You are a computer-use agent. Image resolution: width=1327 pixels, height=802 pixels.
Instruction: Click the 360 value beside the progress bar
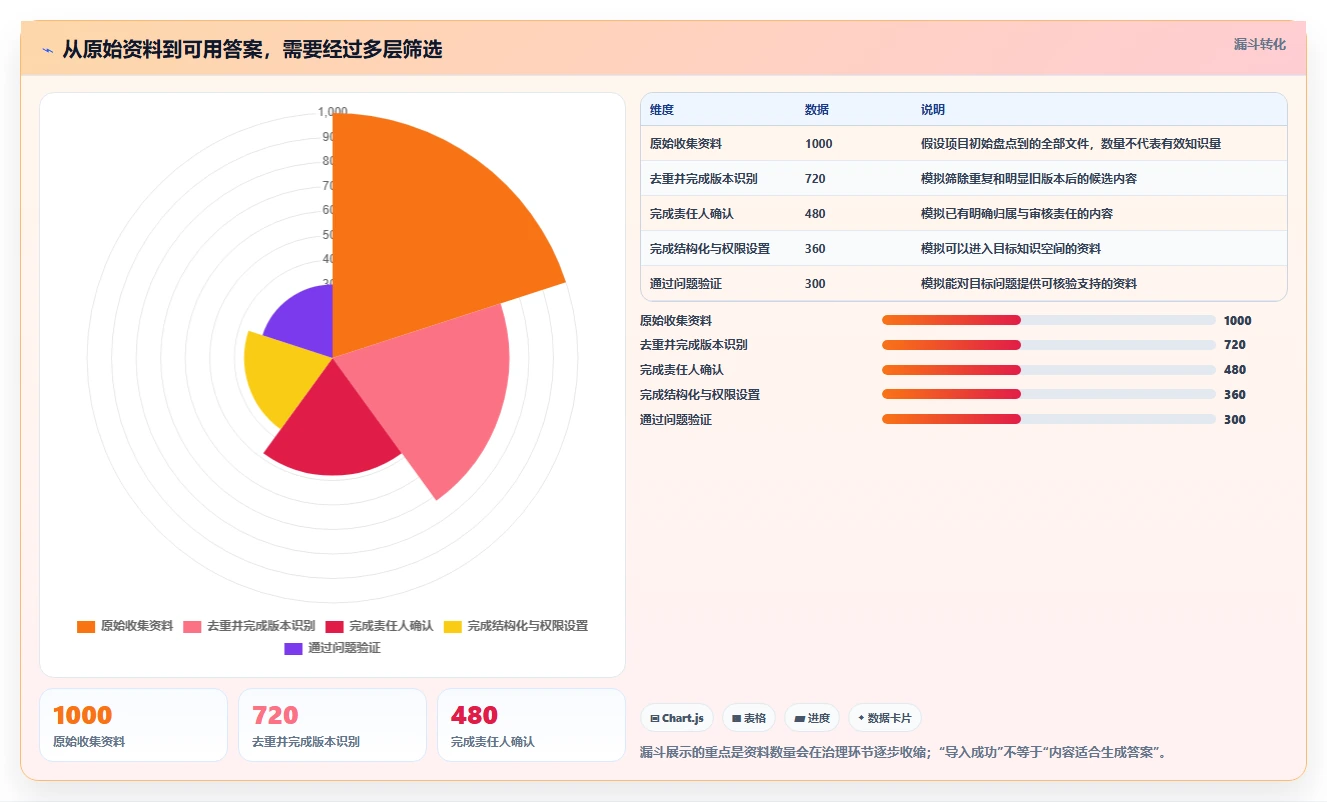click(x=1235, y=395)
